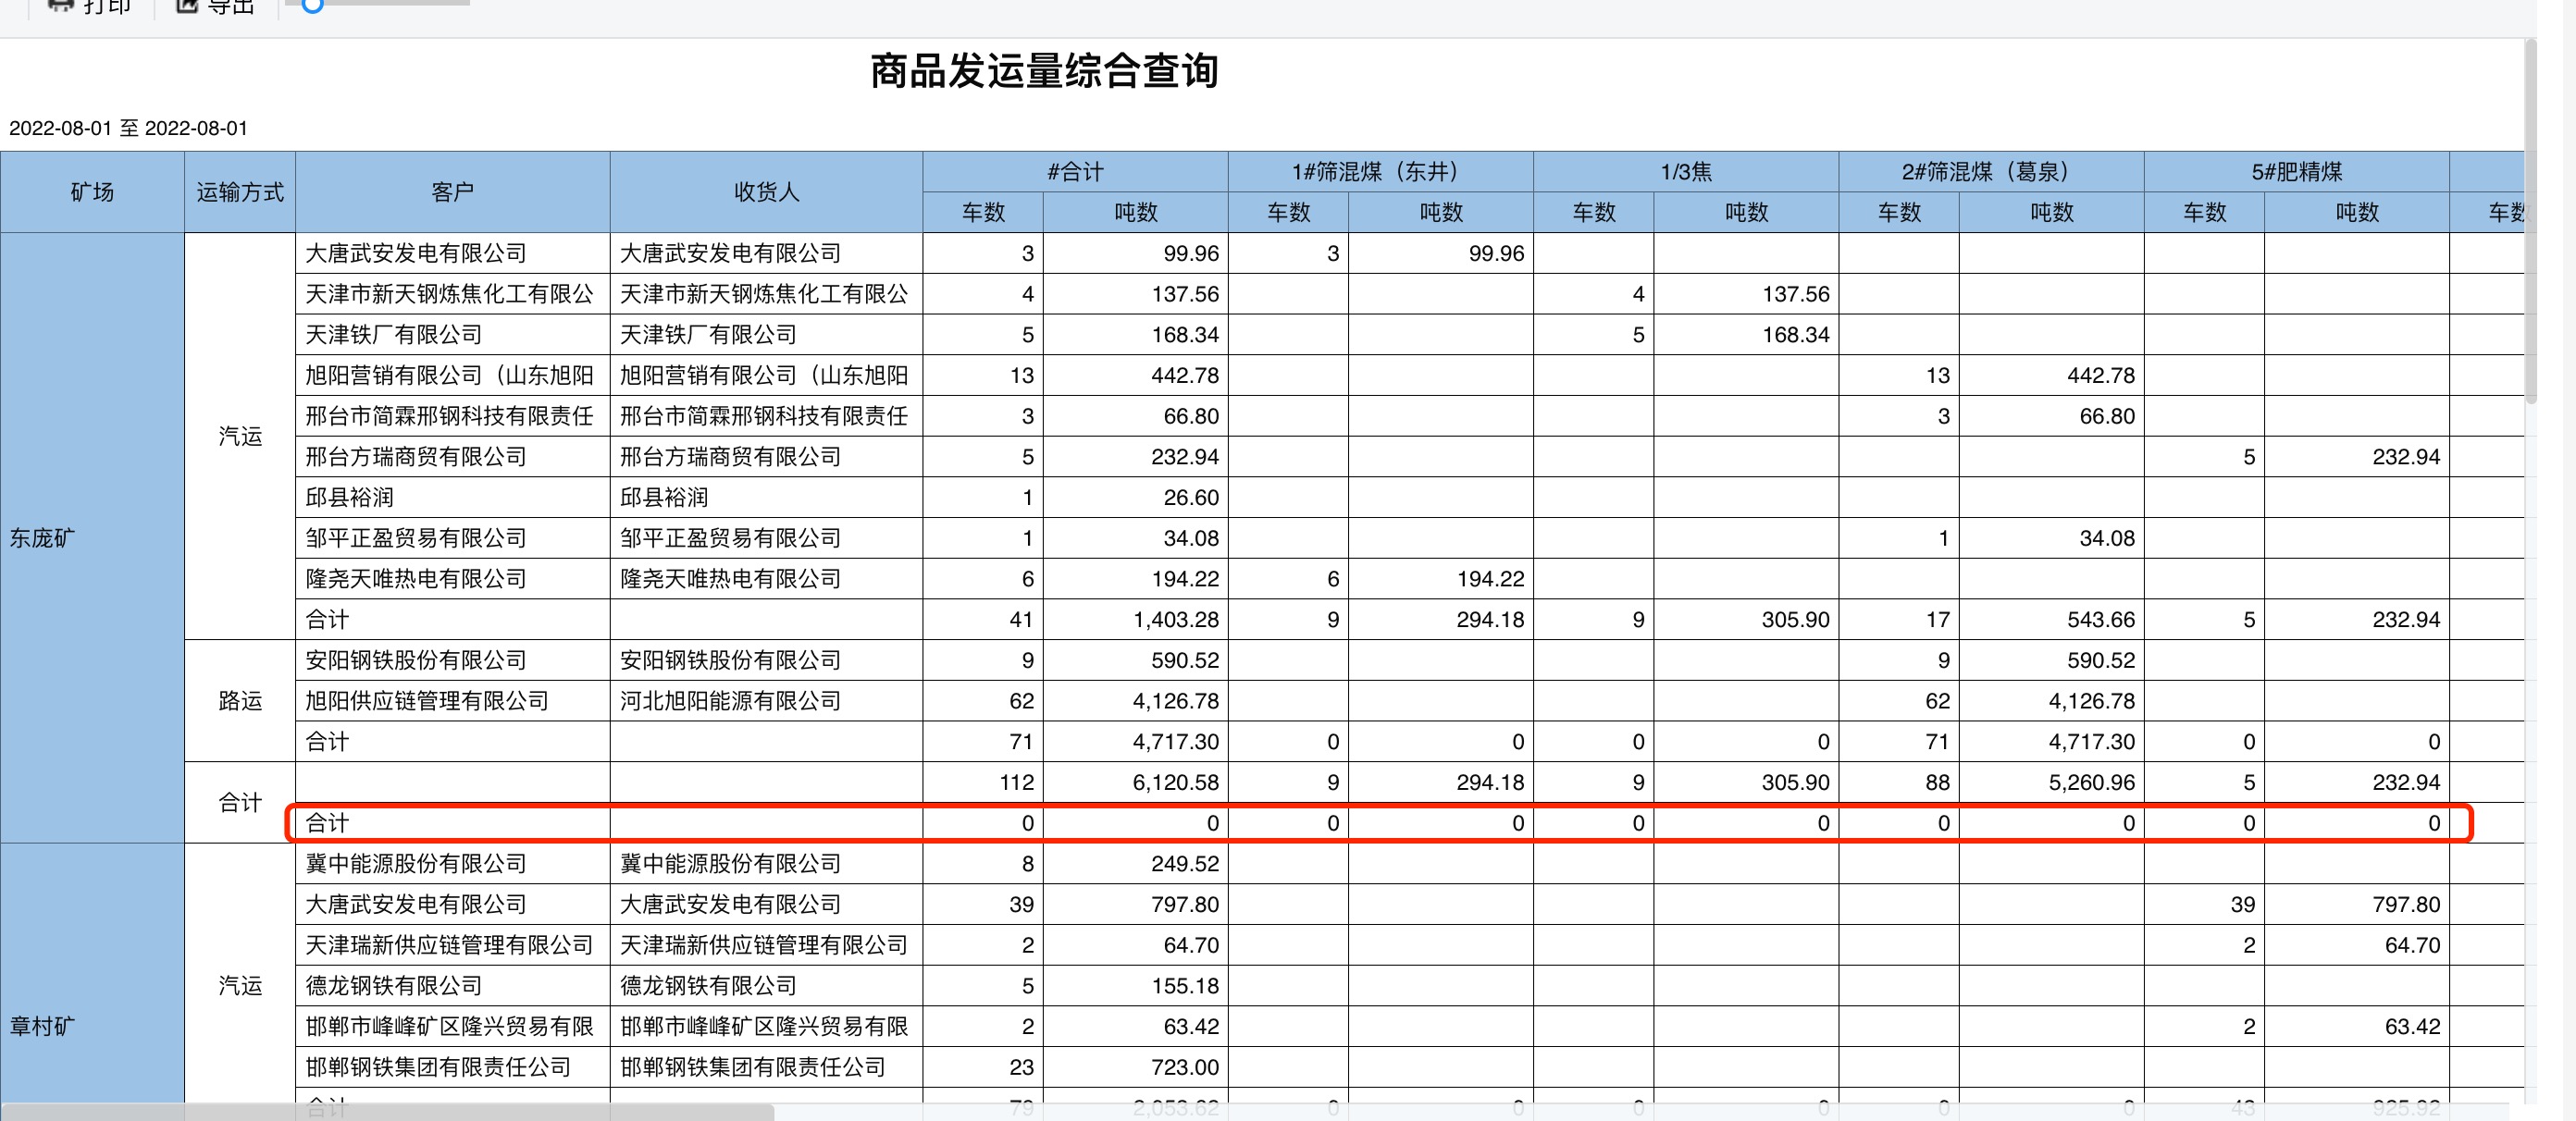Click the 1#筛混煤（东井）group header

1380,172
